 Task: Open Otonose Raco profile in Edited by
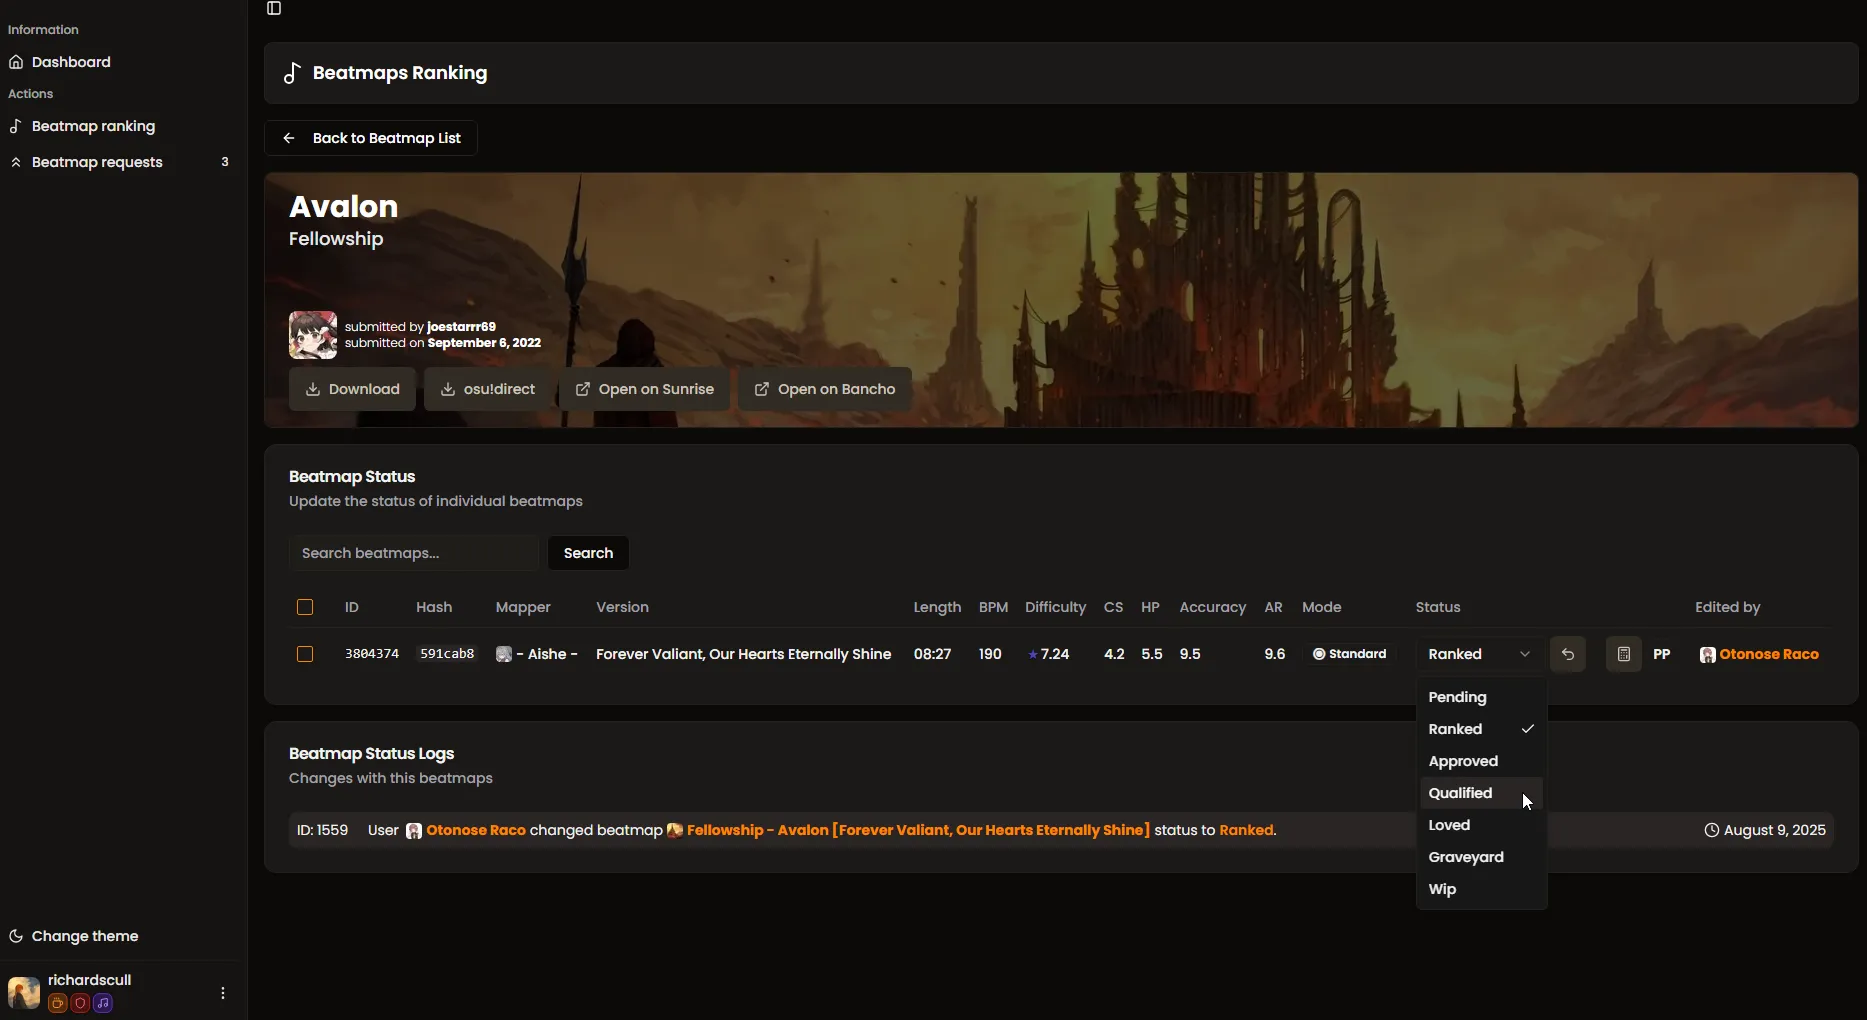pyautogui.click(x=1768, y=654)
